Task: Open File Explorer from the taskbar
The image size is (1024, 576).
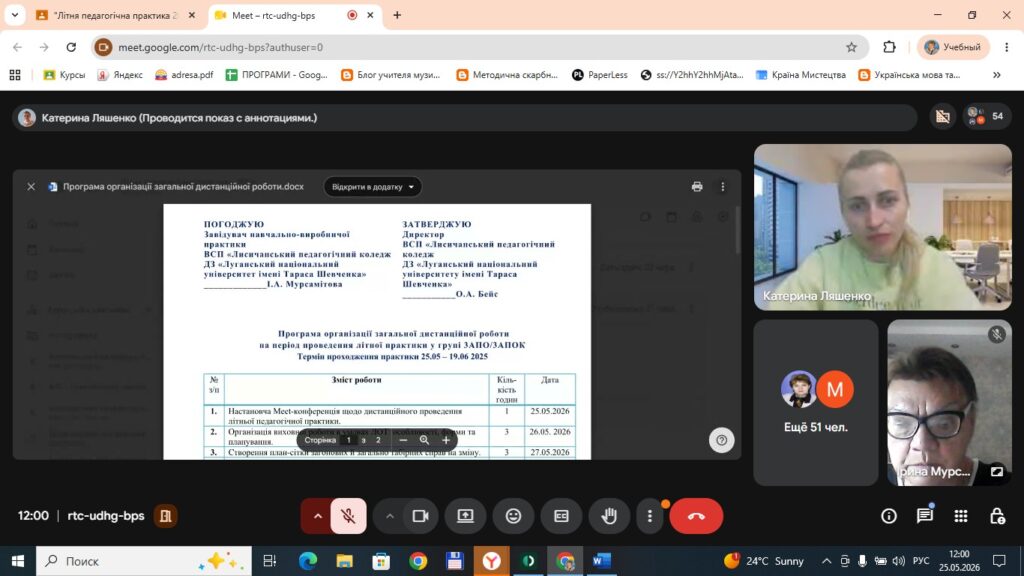Action: 344,561
